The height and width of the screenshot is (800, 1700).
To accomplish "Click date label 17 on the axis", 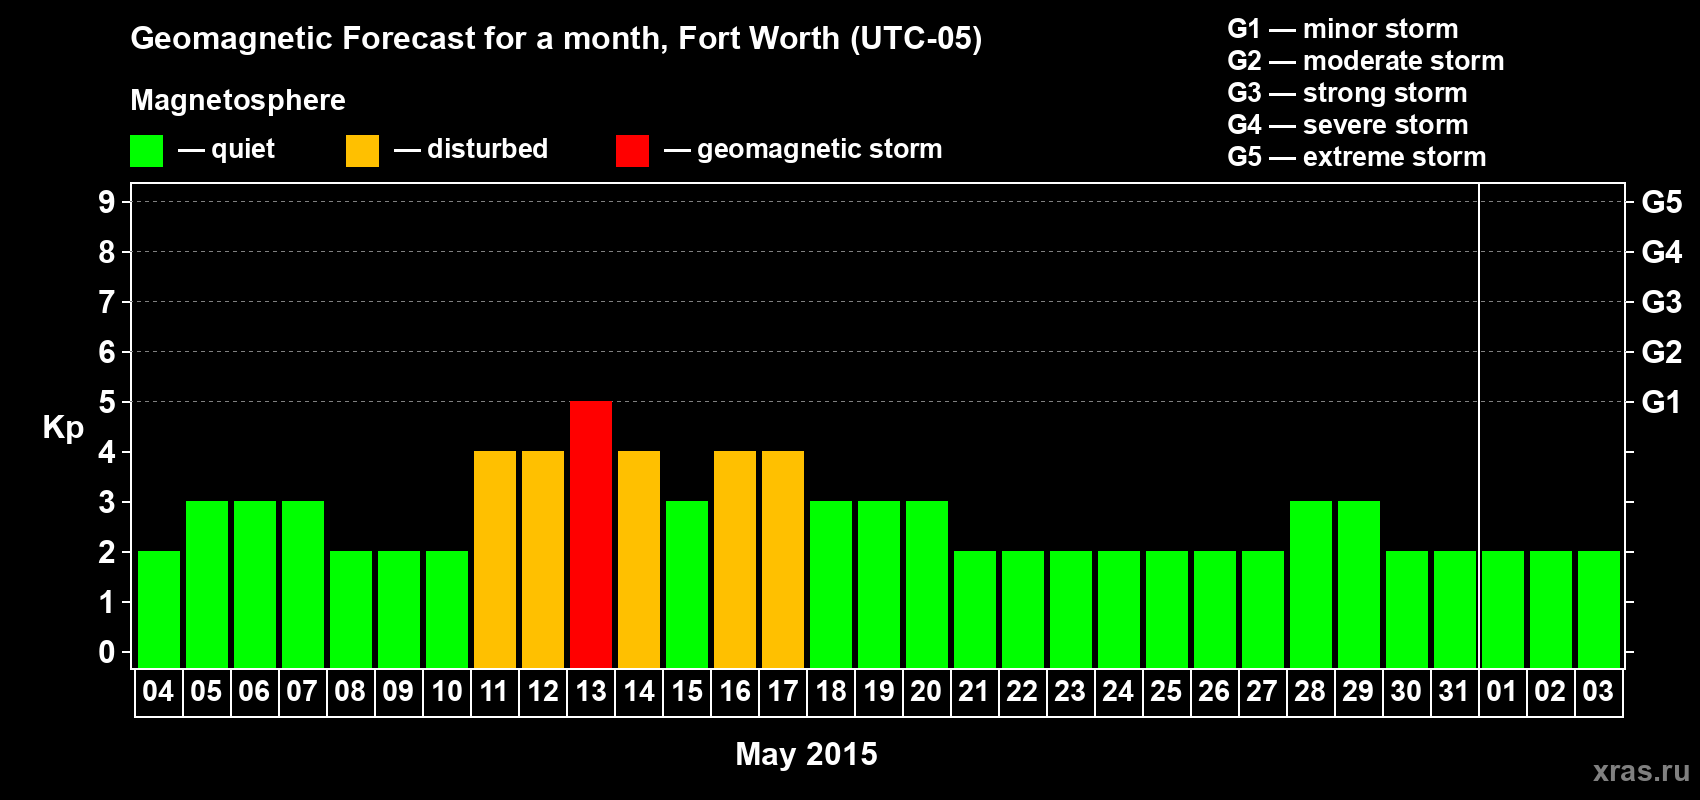I will (x=783, y=692).
